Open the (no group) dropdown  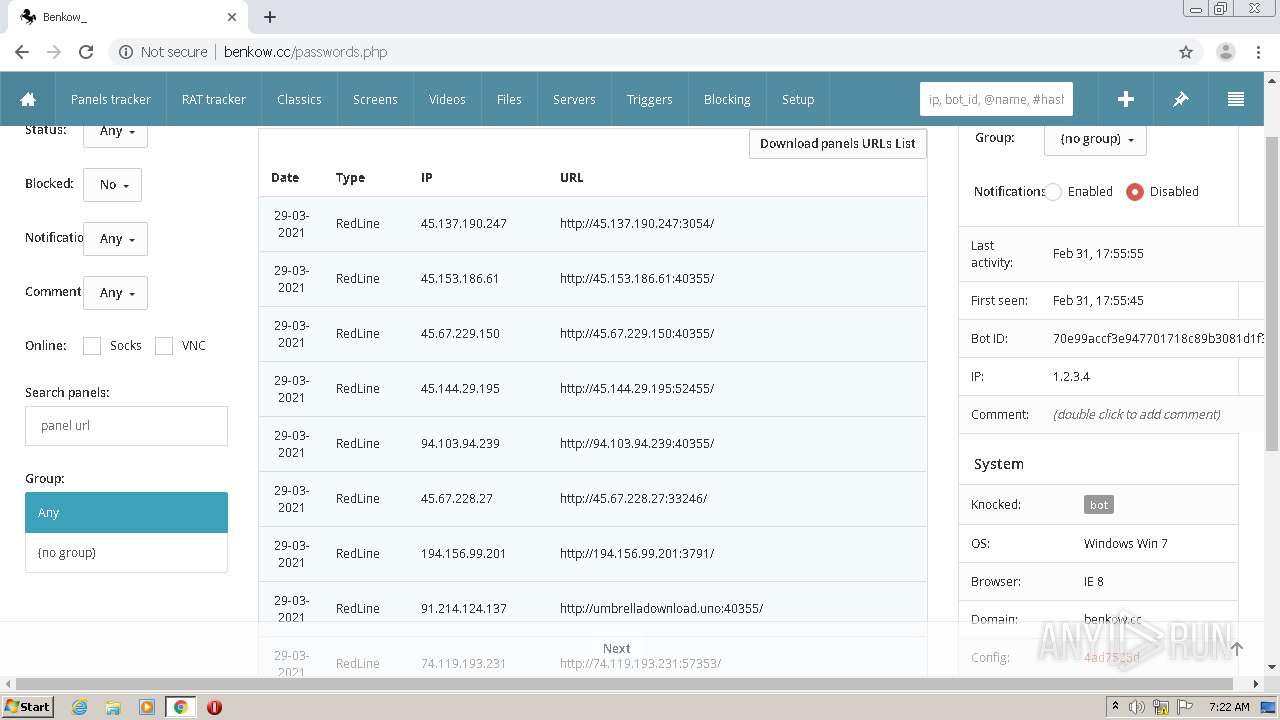(x=1095, y=139)
